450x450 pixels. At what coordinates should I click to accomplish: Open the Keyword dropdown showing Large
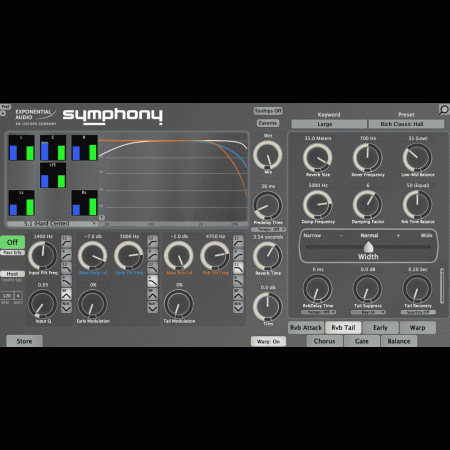click(329, 124)
